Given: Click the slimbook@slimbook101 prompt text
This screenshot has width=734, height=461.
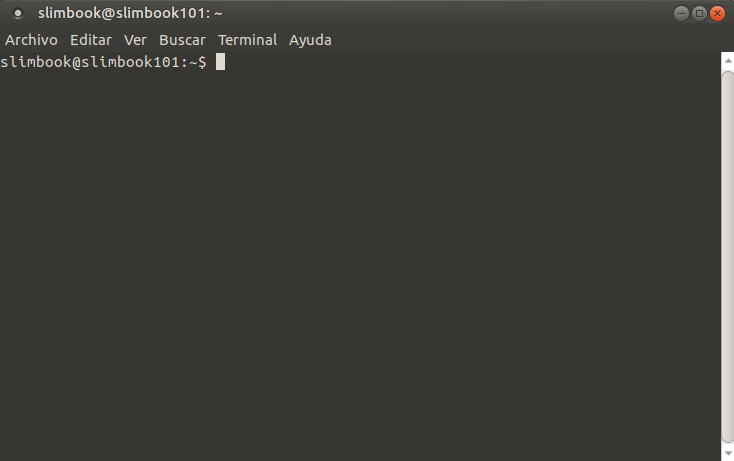Looking at the screenshot, I should point(90,62).
